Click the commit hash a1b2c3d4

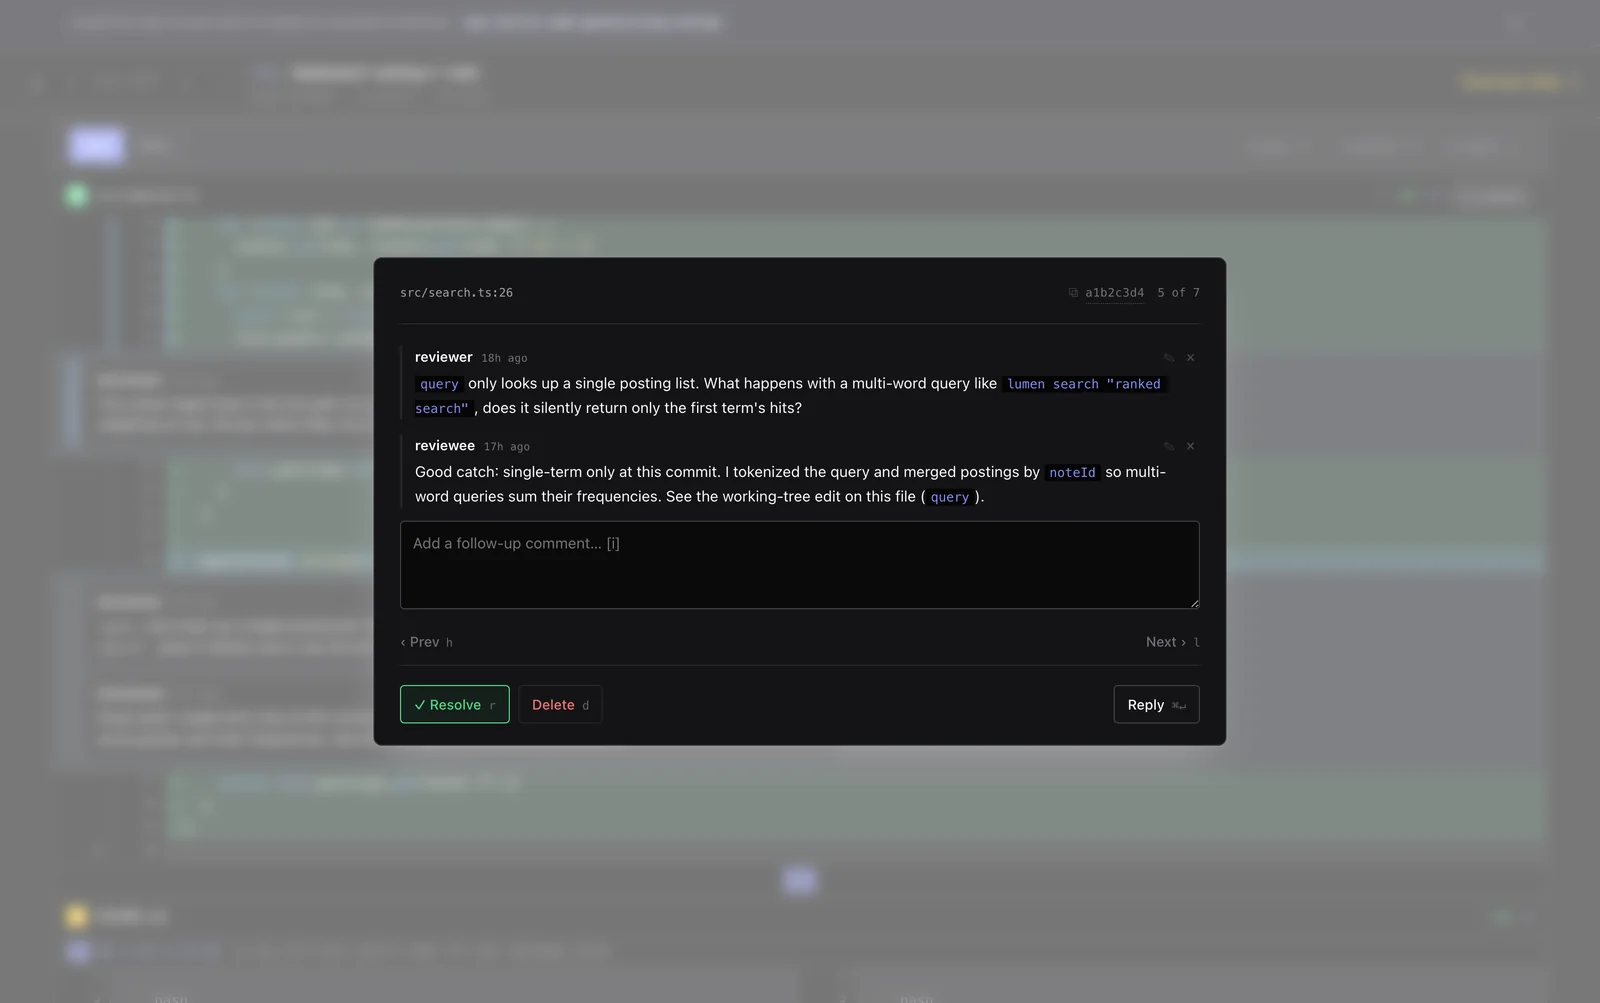tap(1114, 293)
